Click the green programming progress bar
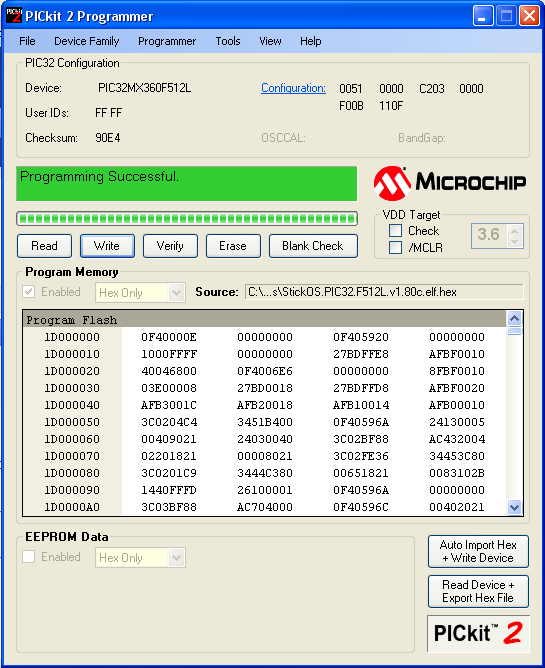545x668 pixels. (x=187, y=219)
